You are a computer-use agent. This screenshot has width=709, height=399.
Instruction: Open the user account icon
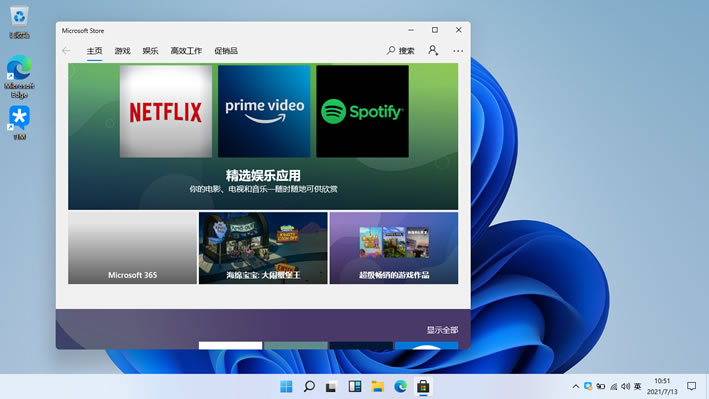coord(433,50)
